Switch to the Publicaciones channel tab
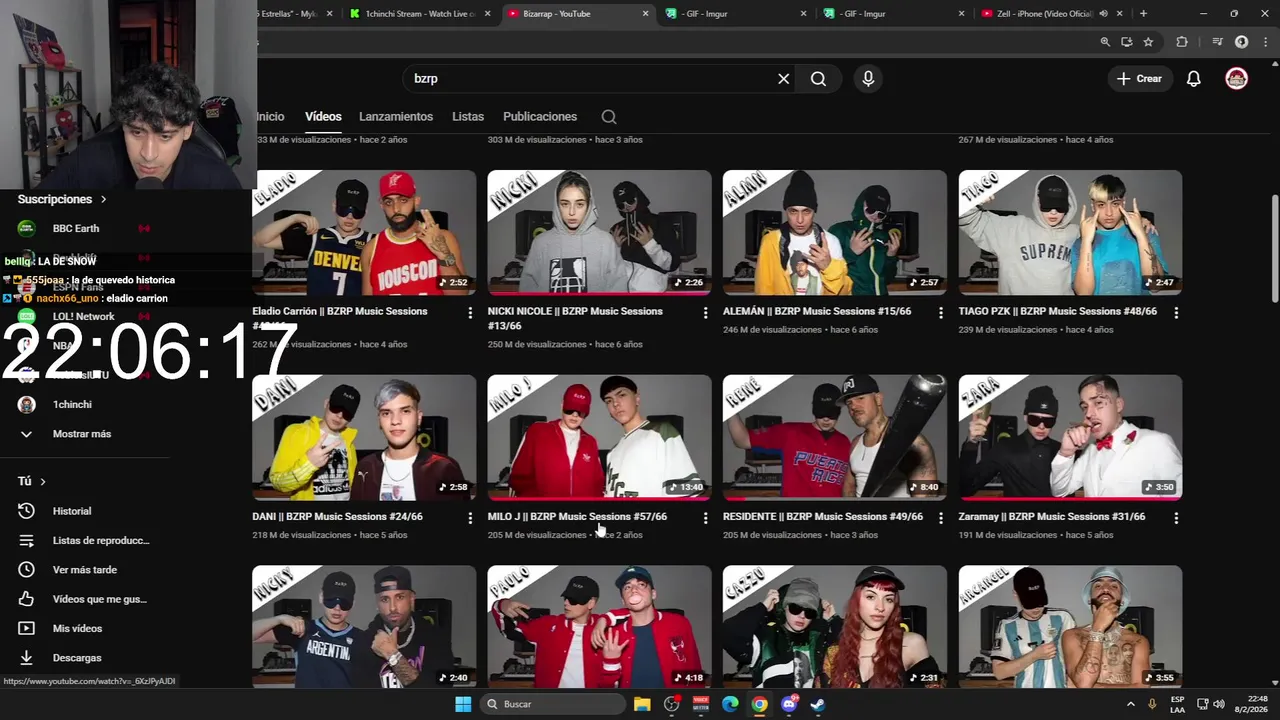 pos(540,117)
